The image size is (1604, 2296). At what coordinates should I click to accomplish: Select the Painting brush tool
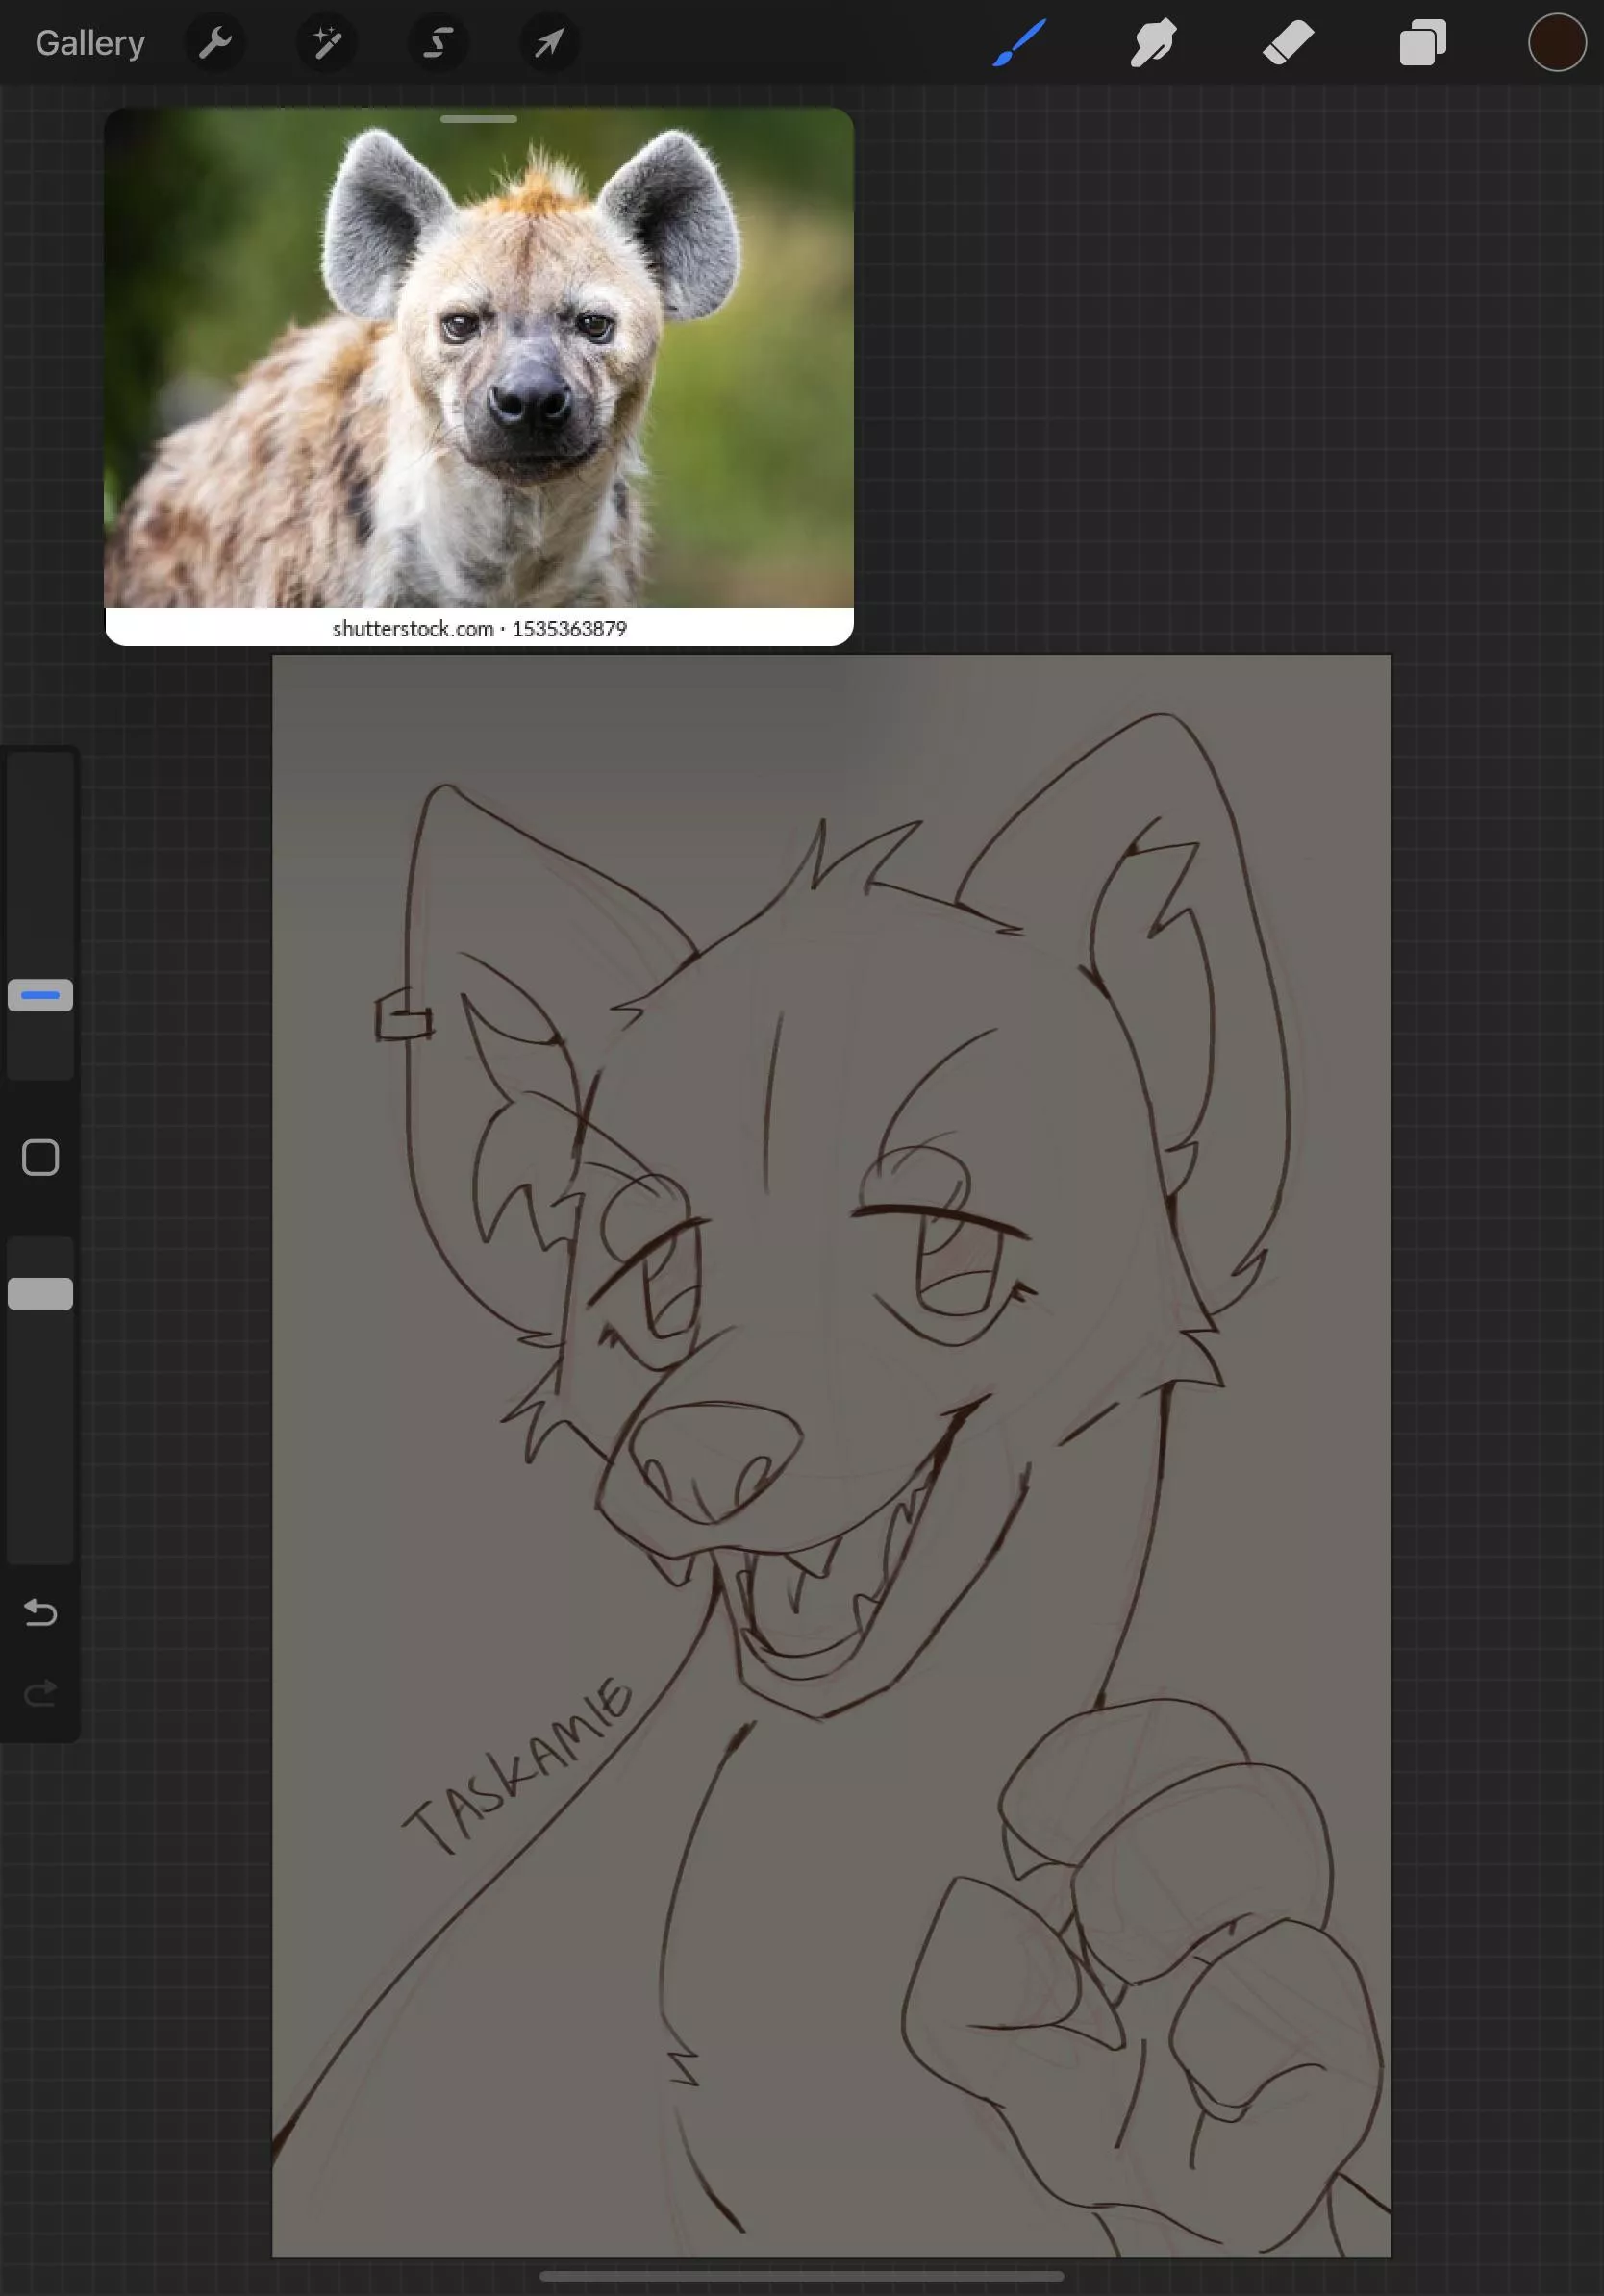coord(1020,43)
